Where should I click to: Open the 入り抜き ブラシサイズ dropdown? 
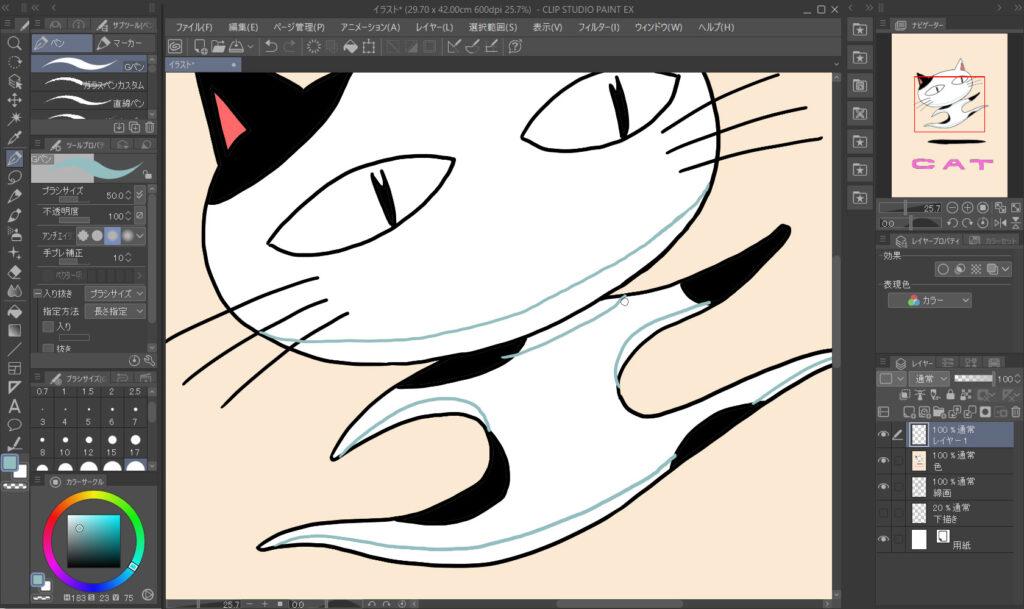tap(113, 294)
